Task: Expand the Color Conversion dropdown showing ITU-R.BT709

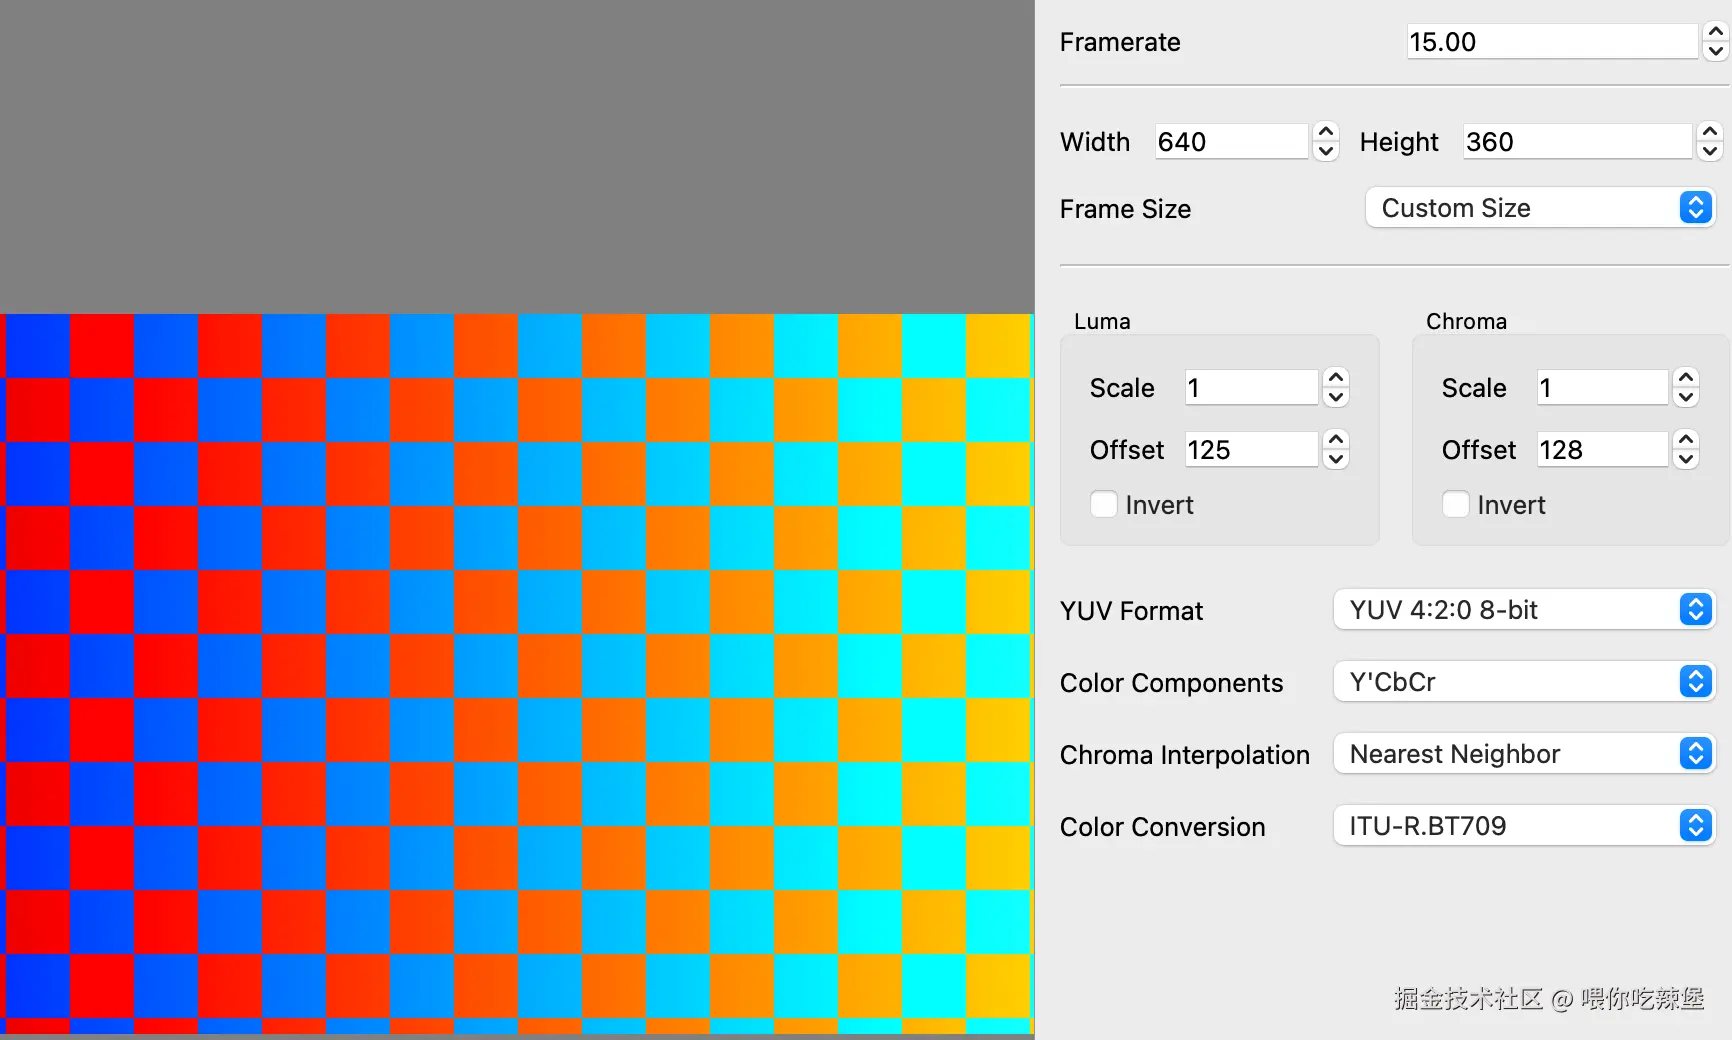Action: pyautogui.click(x=1524, y=826)
